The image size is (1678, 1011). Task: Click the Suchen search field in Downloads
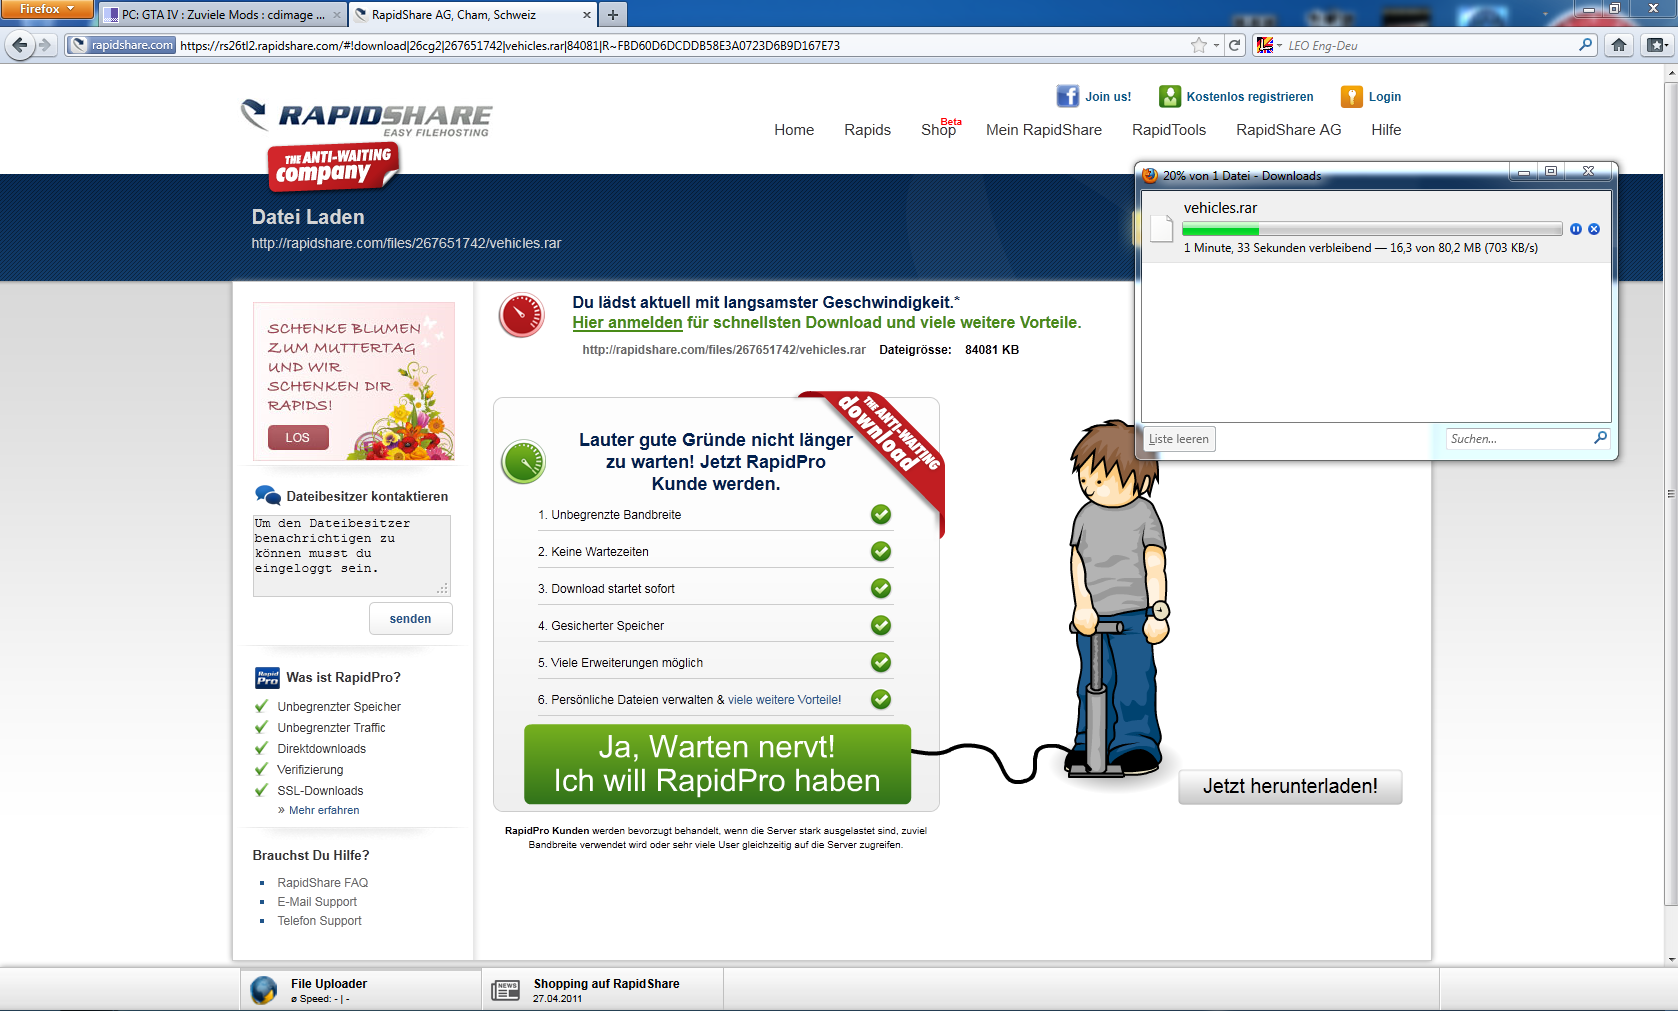click(x=1521, y=439)
